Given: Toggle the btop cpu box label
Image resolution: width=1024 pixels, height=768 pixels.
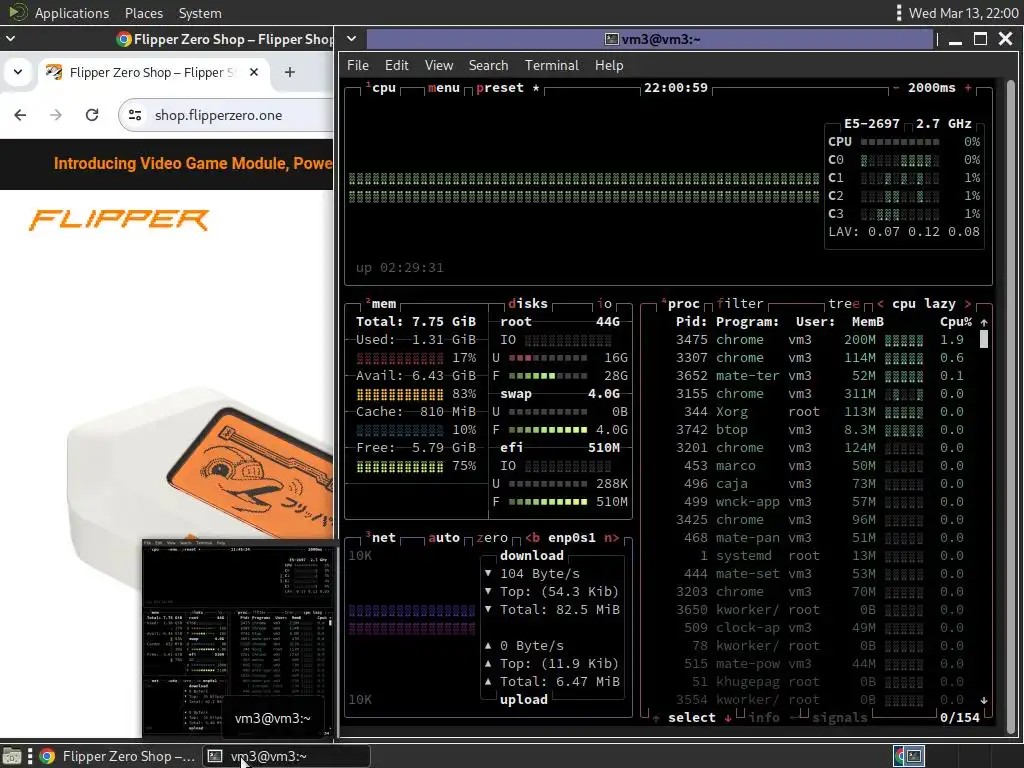Looking at the screenshot, I should coord(381,88).
